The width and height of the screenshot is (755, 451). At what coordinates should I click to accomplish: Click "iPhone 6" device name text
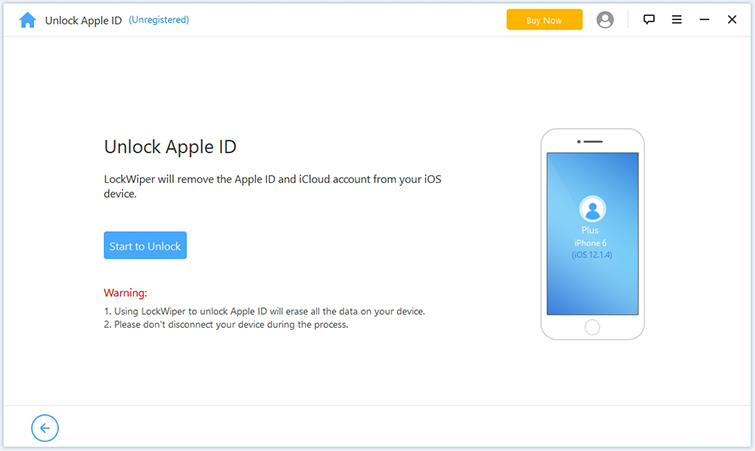click(590, 243)
